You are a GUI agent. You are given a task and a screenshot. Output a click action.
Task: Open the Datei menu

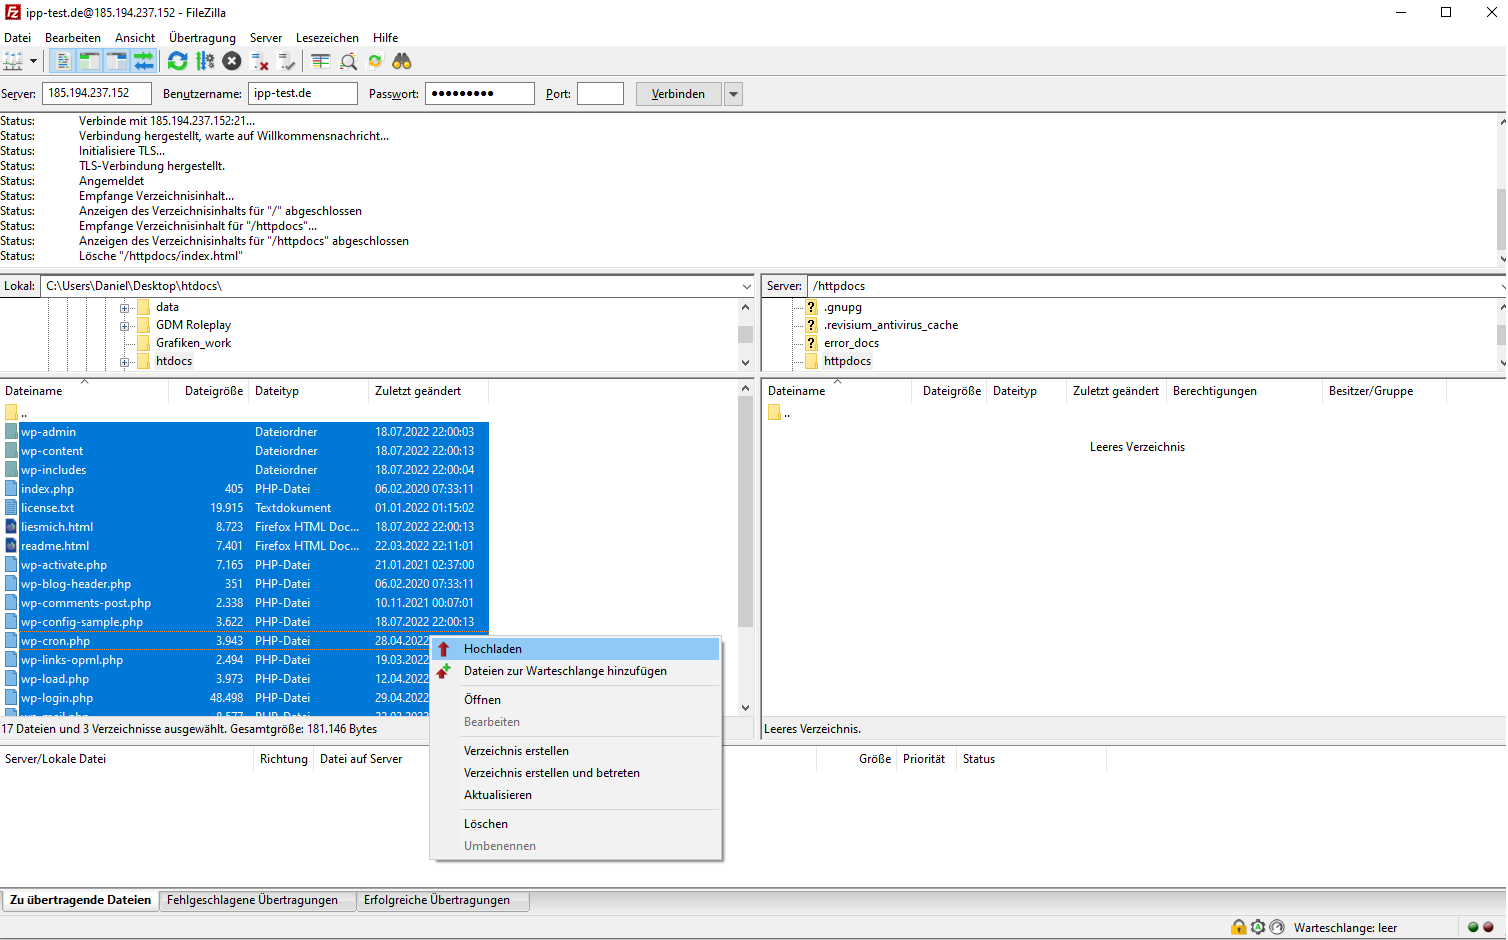[x=17, y=38]
